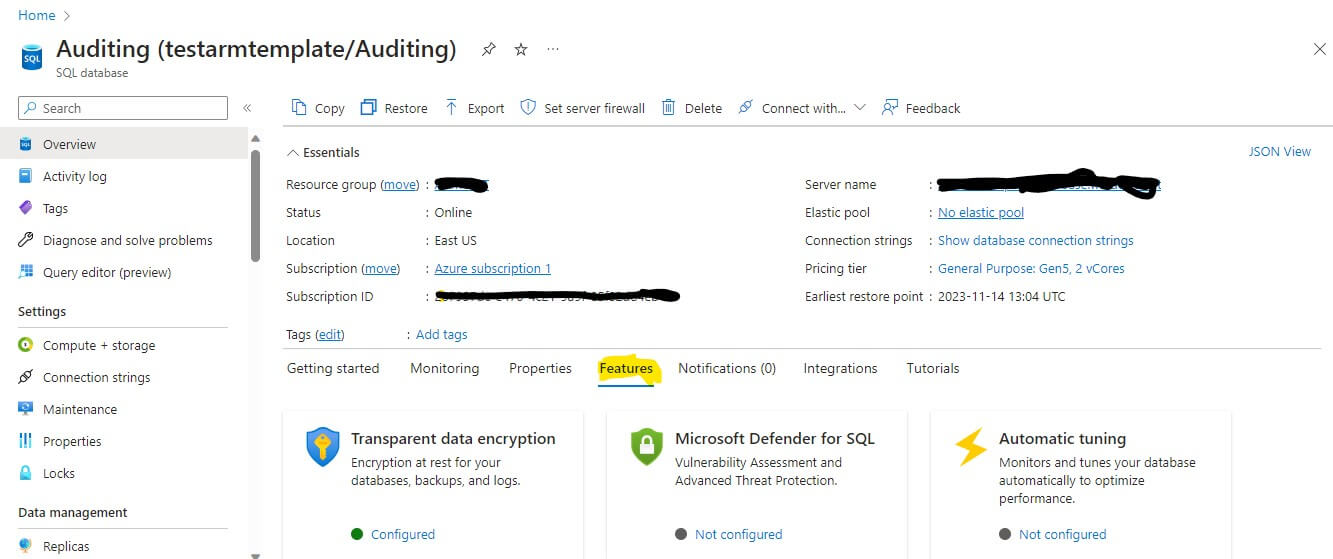
Task: Click the Set server firewall shield icon
Action: (x=528, y=108)
